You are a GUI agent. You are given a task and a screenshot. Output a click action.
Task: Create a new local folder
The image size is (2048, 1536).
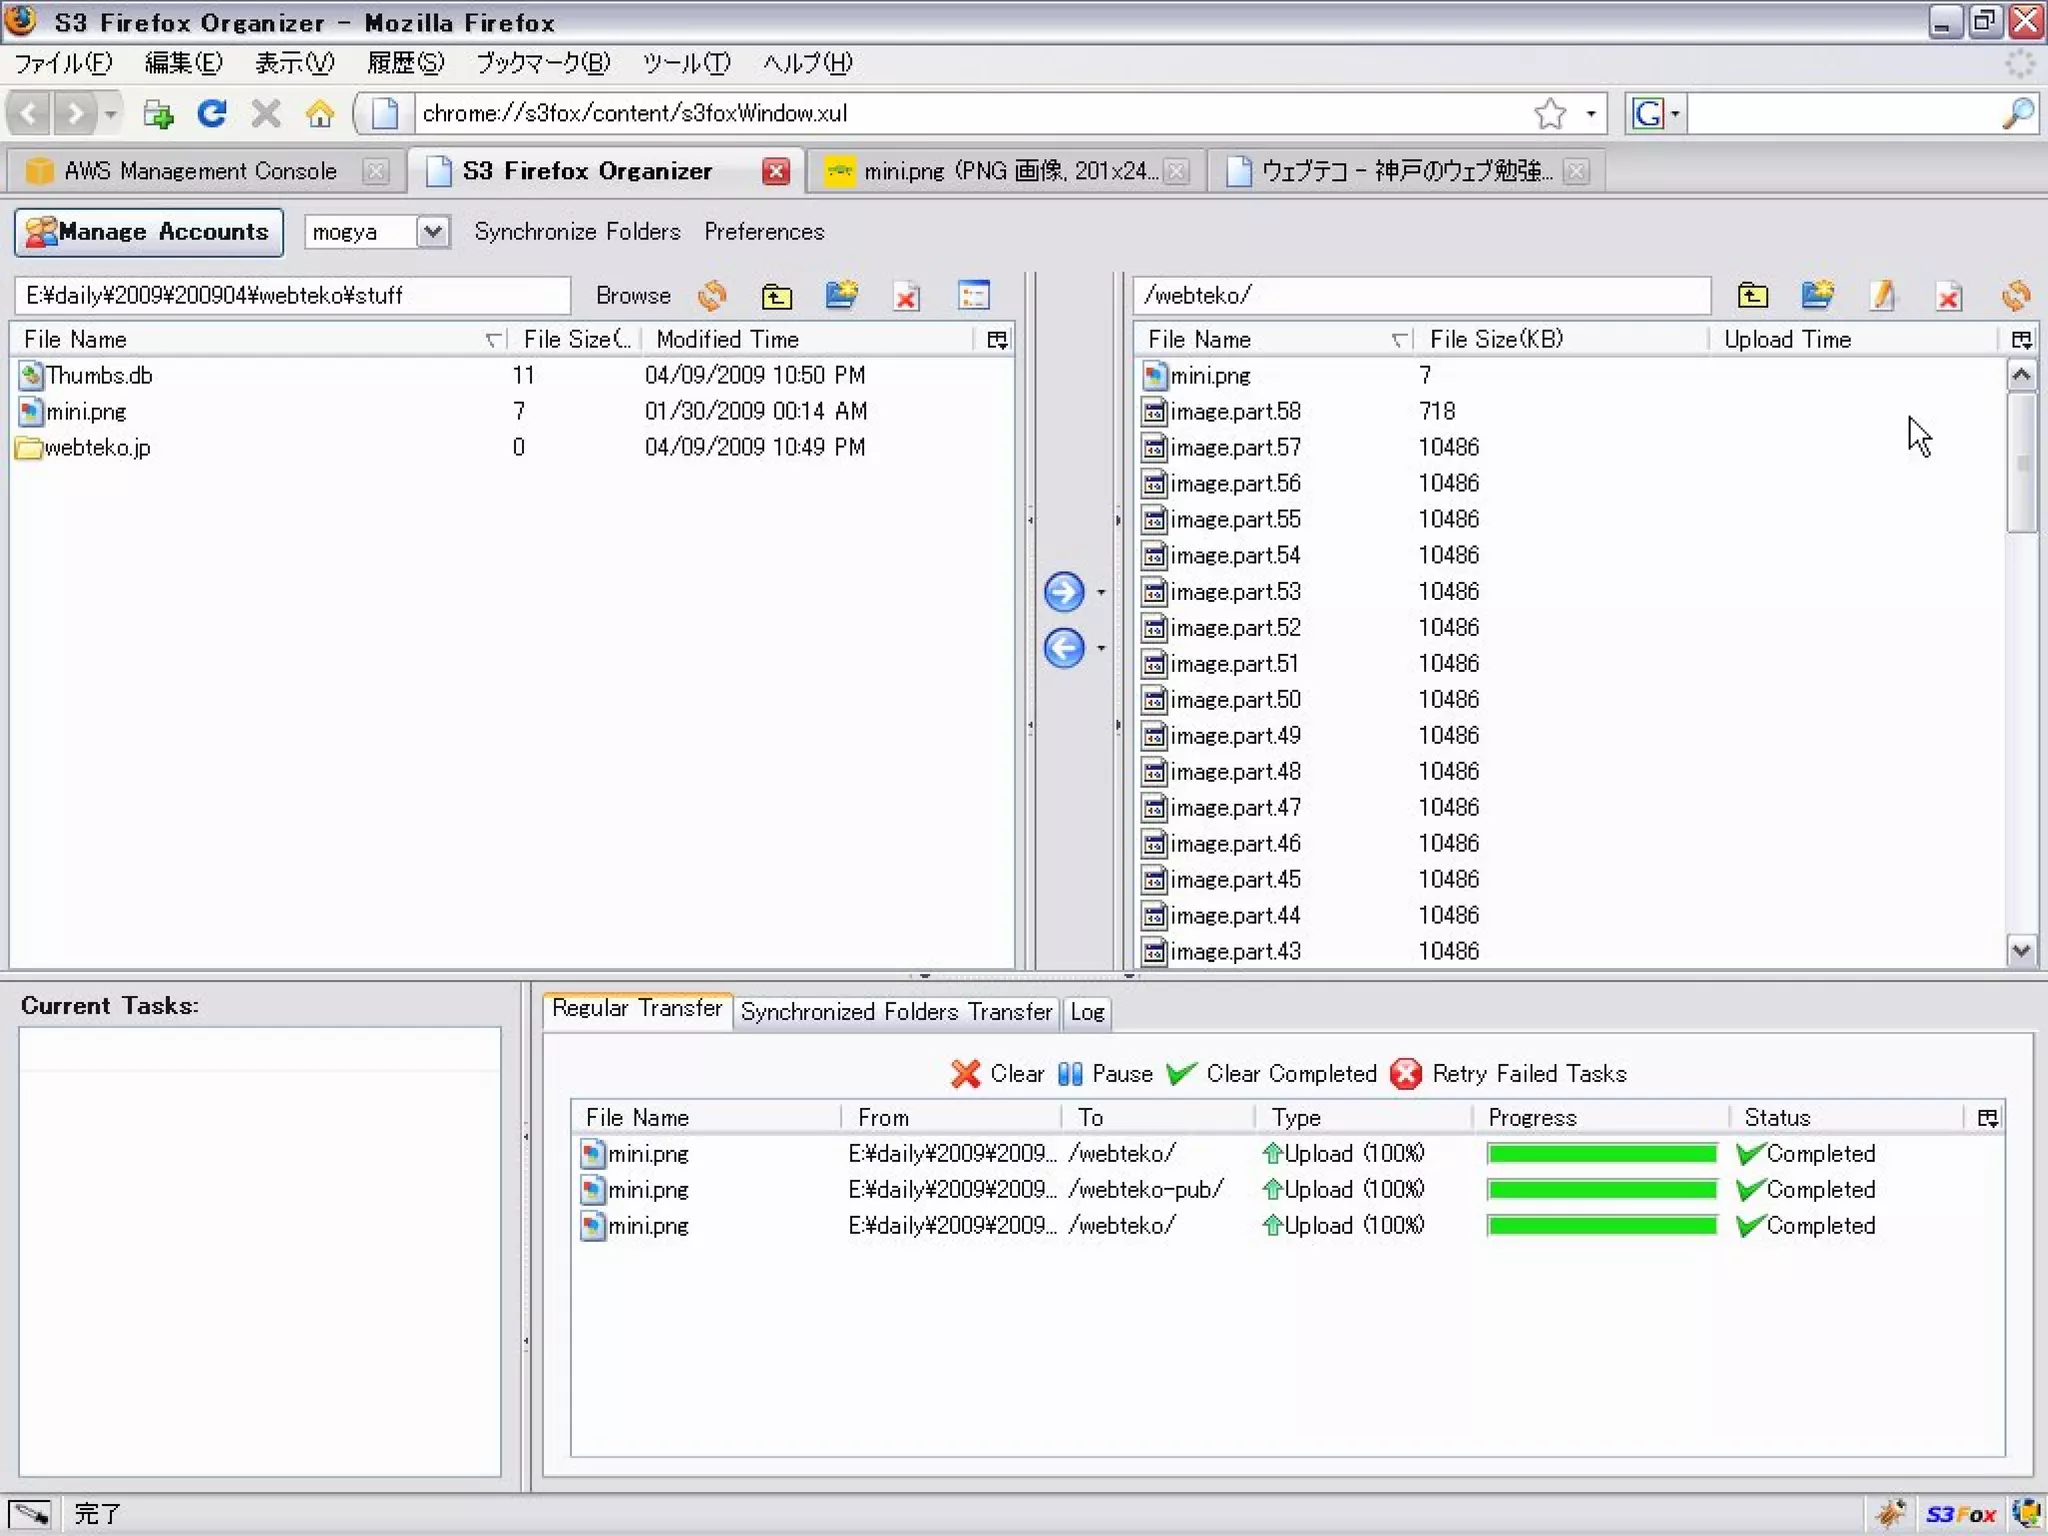click(842, 295)
